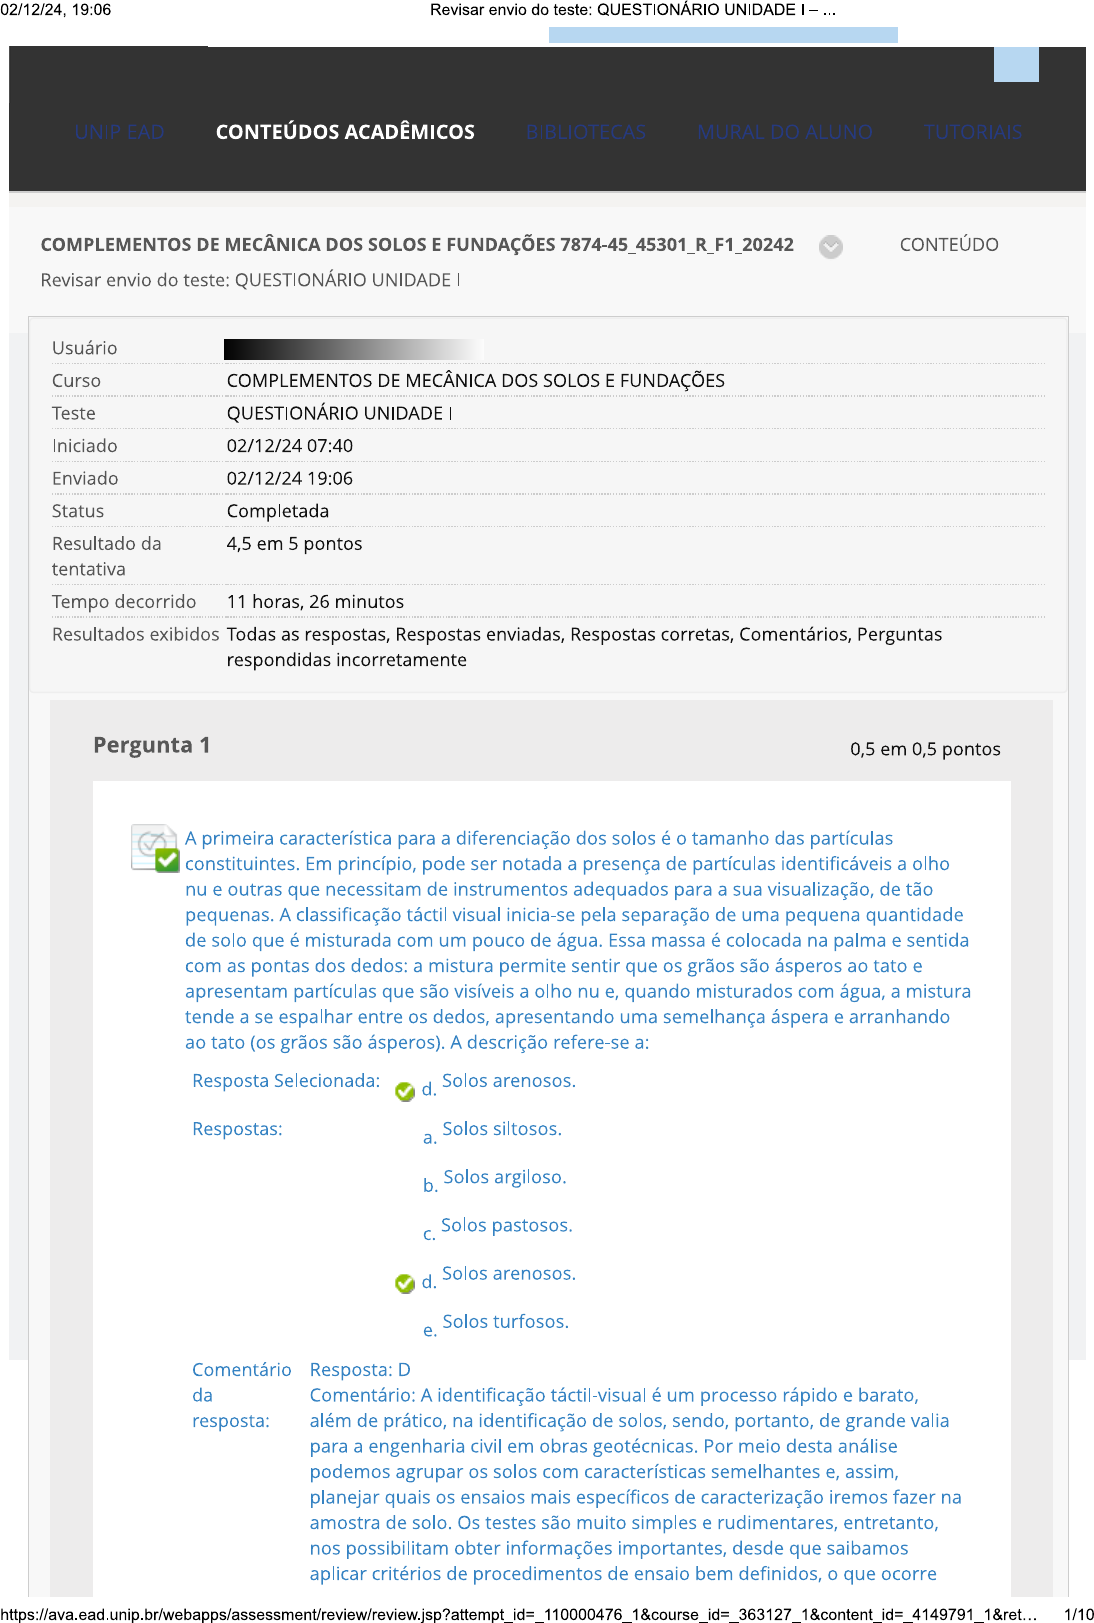Click green checkmark in the Resposta Selecionada row

point(405,1091)
